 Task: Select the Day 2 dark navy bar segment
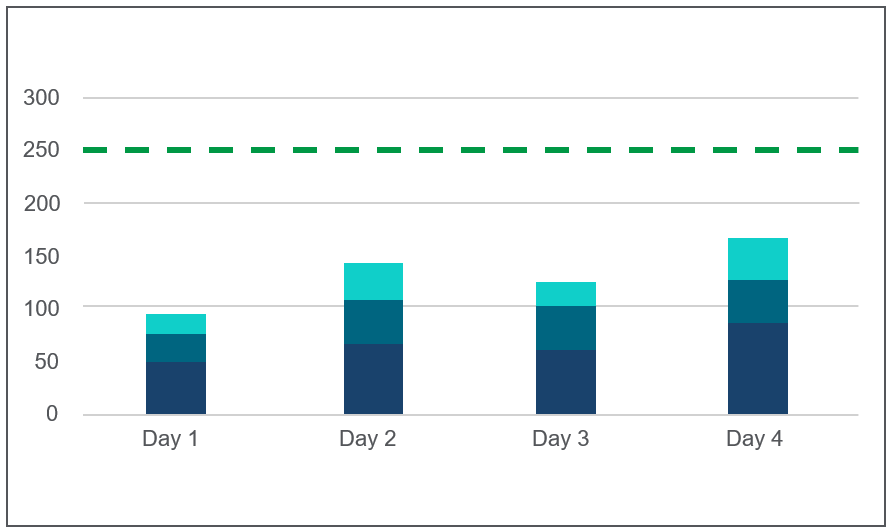pyautogui.click(x=373, y=379)
